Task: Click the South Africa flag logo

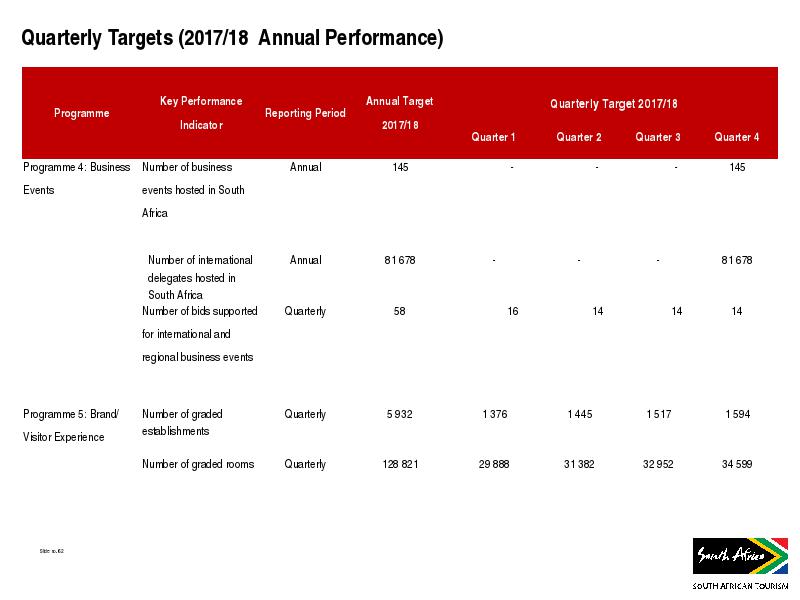Action: coord(740,556)
